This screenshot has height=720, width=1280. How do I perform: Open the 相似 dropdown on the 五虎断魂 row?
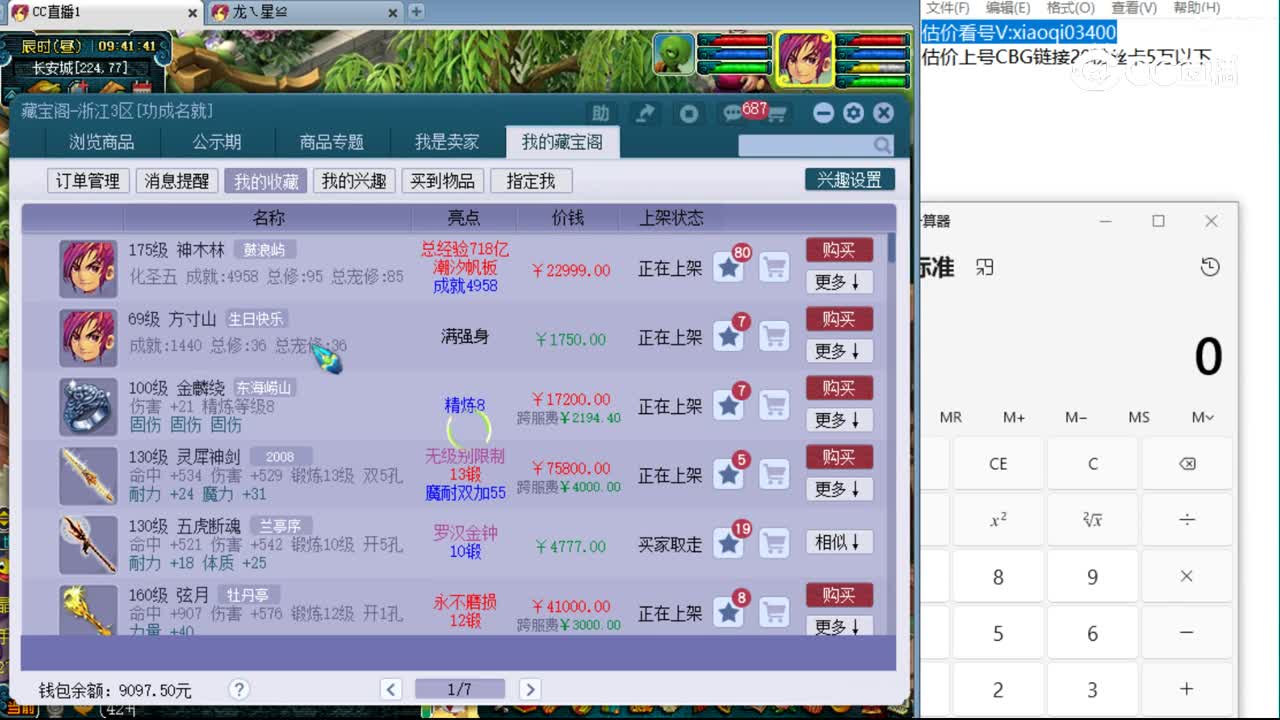[839, 542]
